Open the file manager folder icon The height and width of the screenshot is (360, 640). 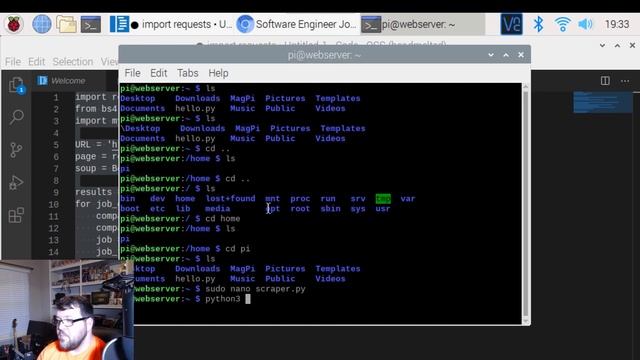click(x=66, y=24)
